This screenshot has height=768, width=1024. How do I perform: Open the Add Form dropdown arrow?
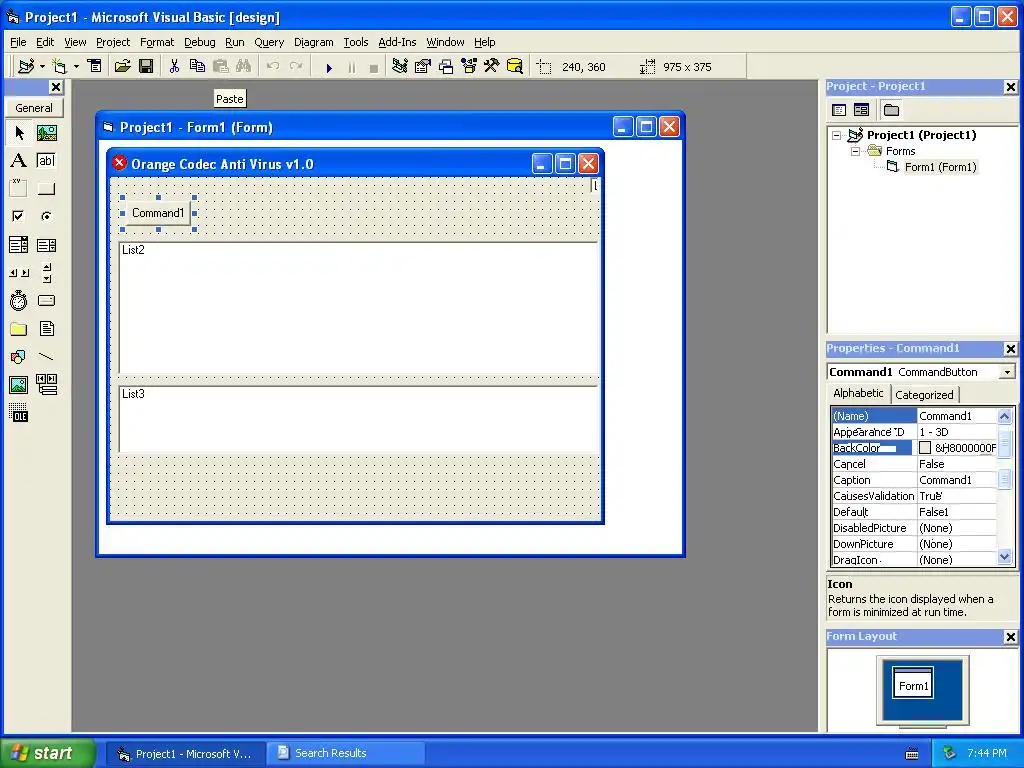[x=76, y=67]
